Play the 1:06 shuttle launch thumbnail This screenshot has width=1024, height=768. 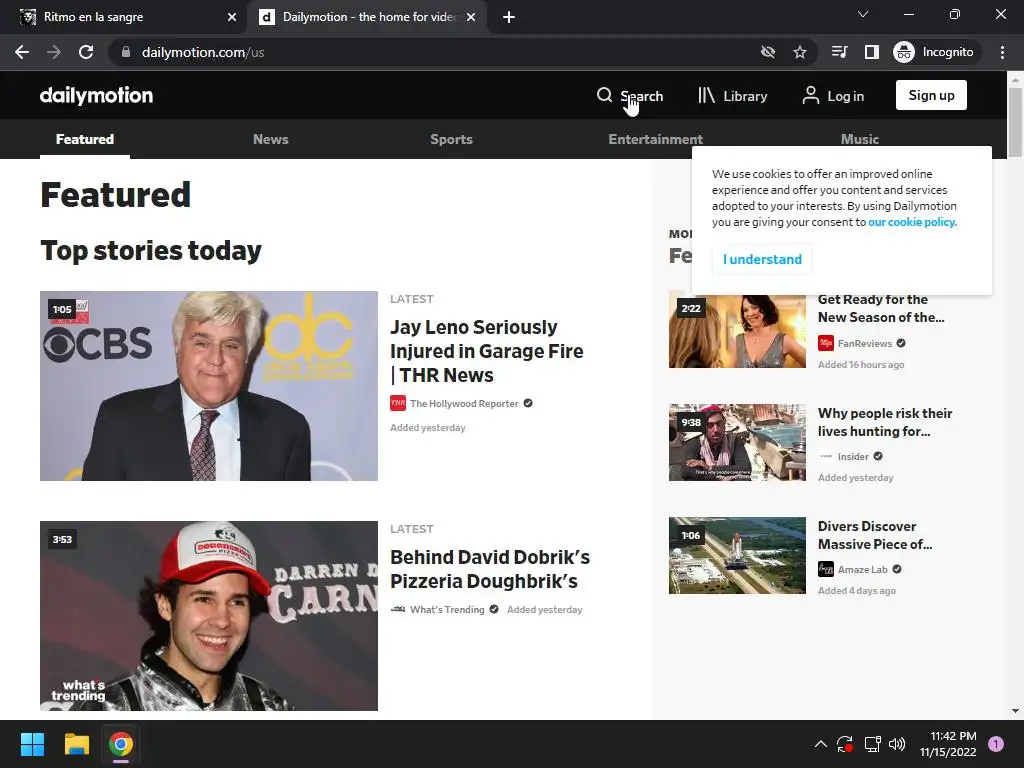click(737, 555)
